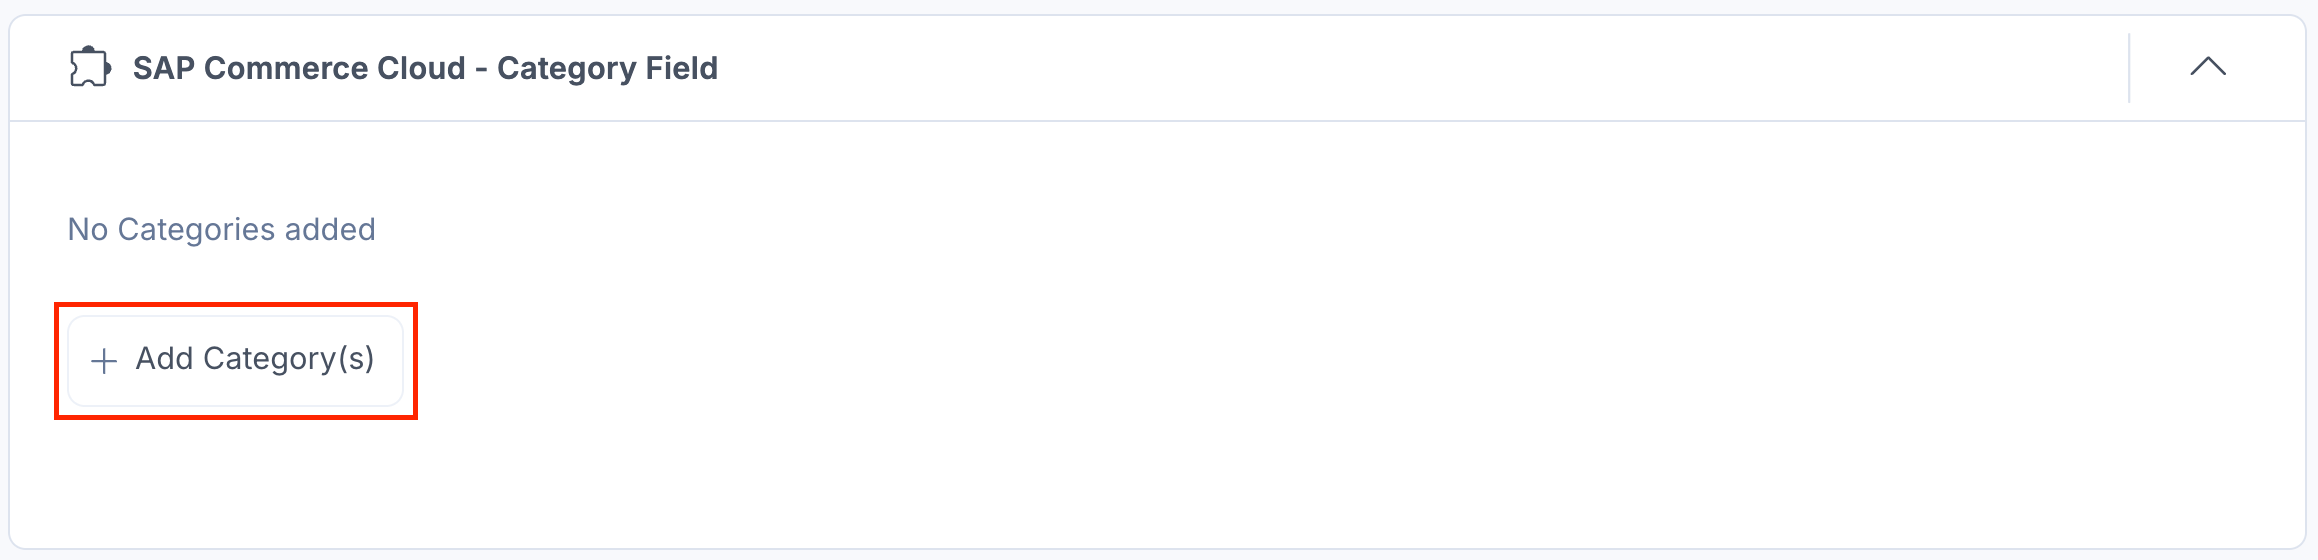Viewport: 2318px width, 560px height.
Task: Click the puzzle-piece extension icon
Action: [x=90, y=67]
